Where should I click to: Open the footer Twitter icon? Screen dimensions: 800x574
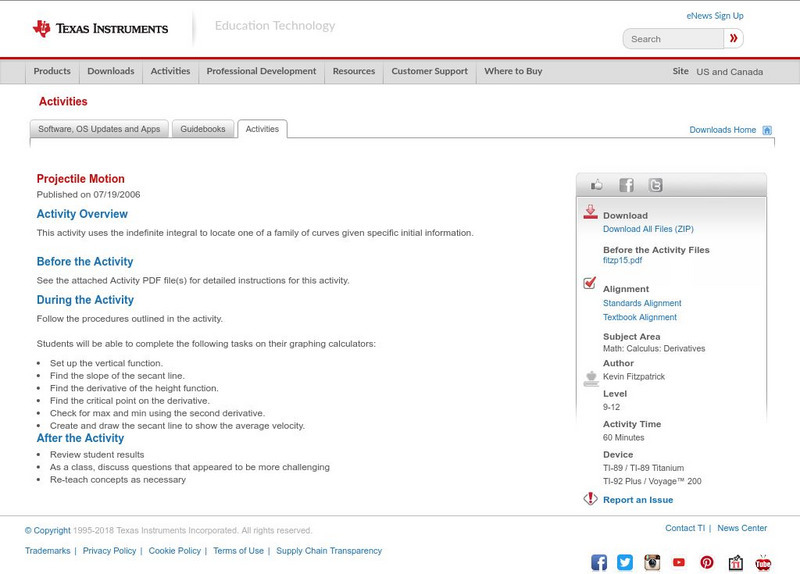[x=625, y=562]
